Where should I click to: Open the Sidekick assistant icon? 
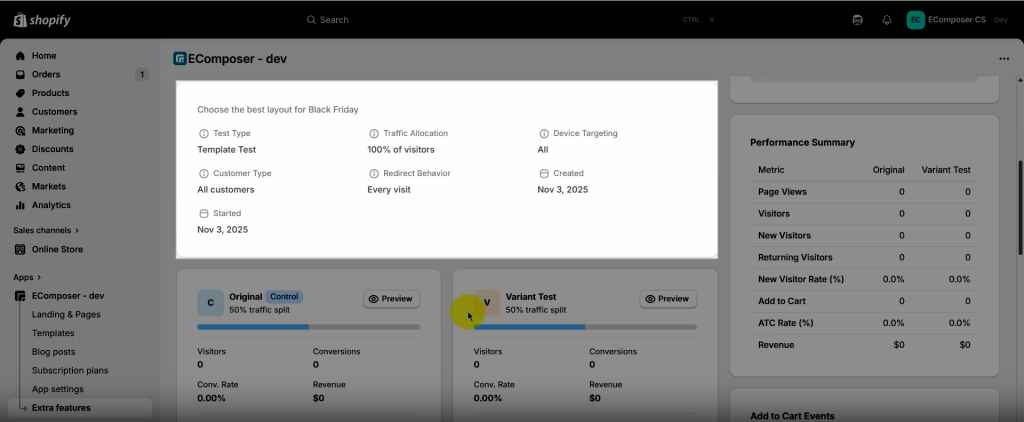pyautogui.click(x=857, y=19)
